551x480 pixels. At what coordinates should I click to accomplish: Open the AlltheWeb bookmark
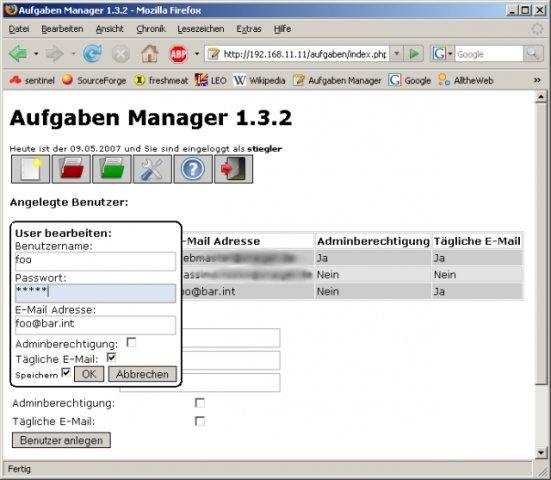pos(466,80)
